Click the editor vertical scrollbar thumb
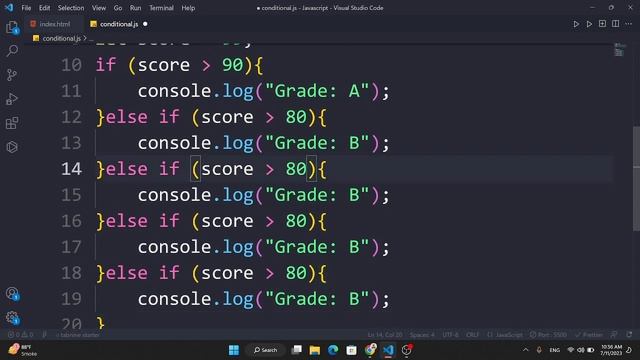This screenshot has width=640, height=360. (636, 179)
